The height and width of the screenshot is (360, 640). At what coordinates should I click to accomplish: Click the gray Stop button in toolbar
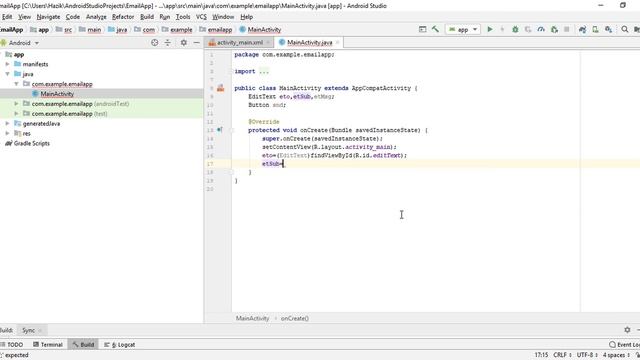click(x=567, y=29)
